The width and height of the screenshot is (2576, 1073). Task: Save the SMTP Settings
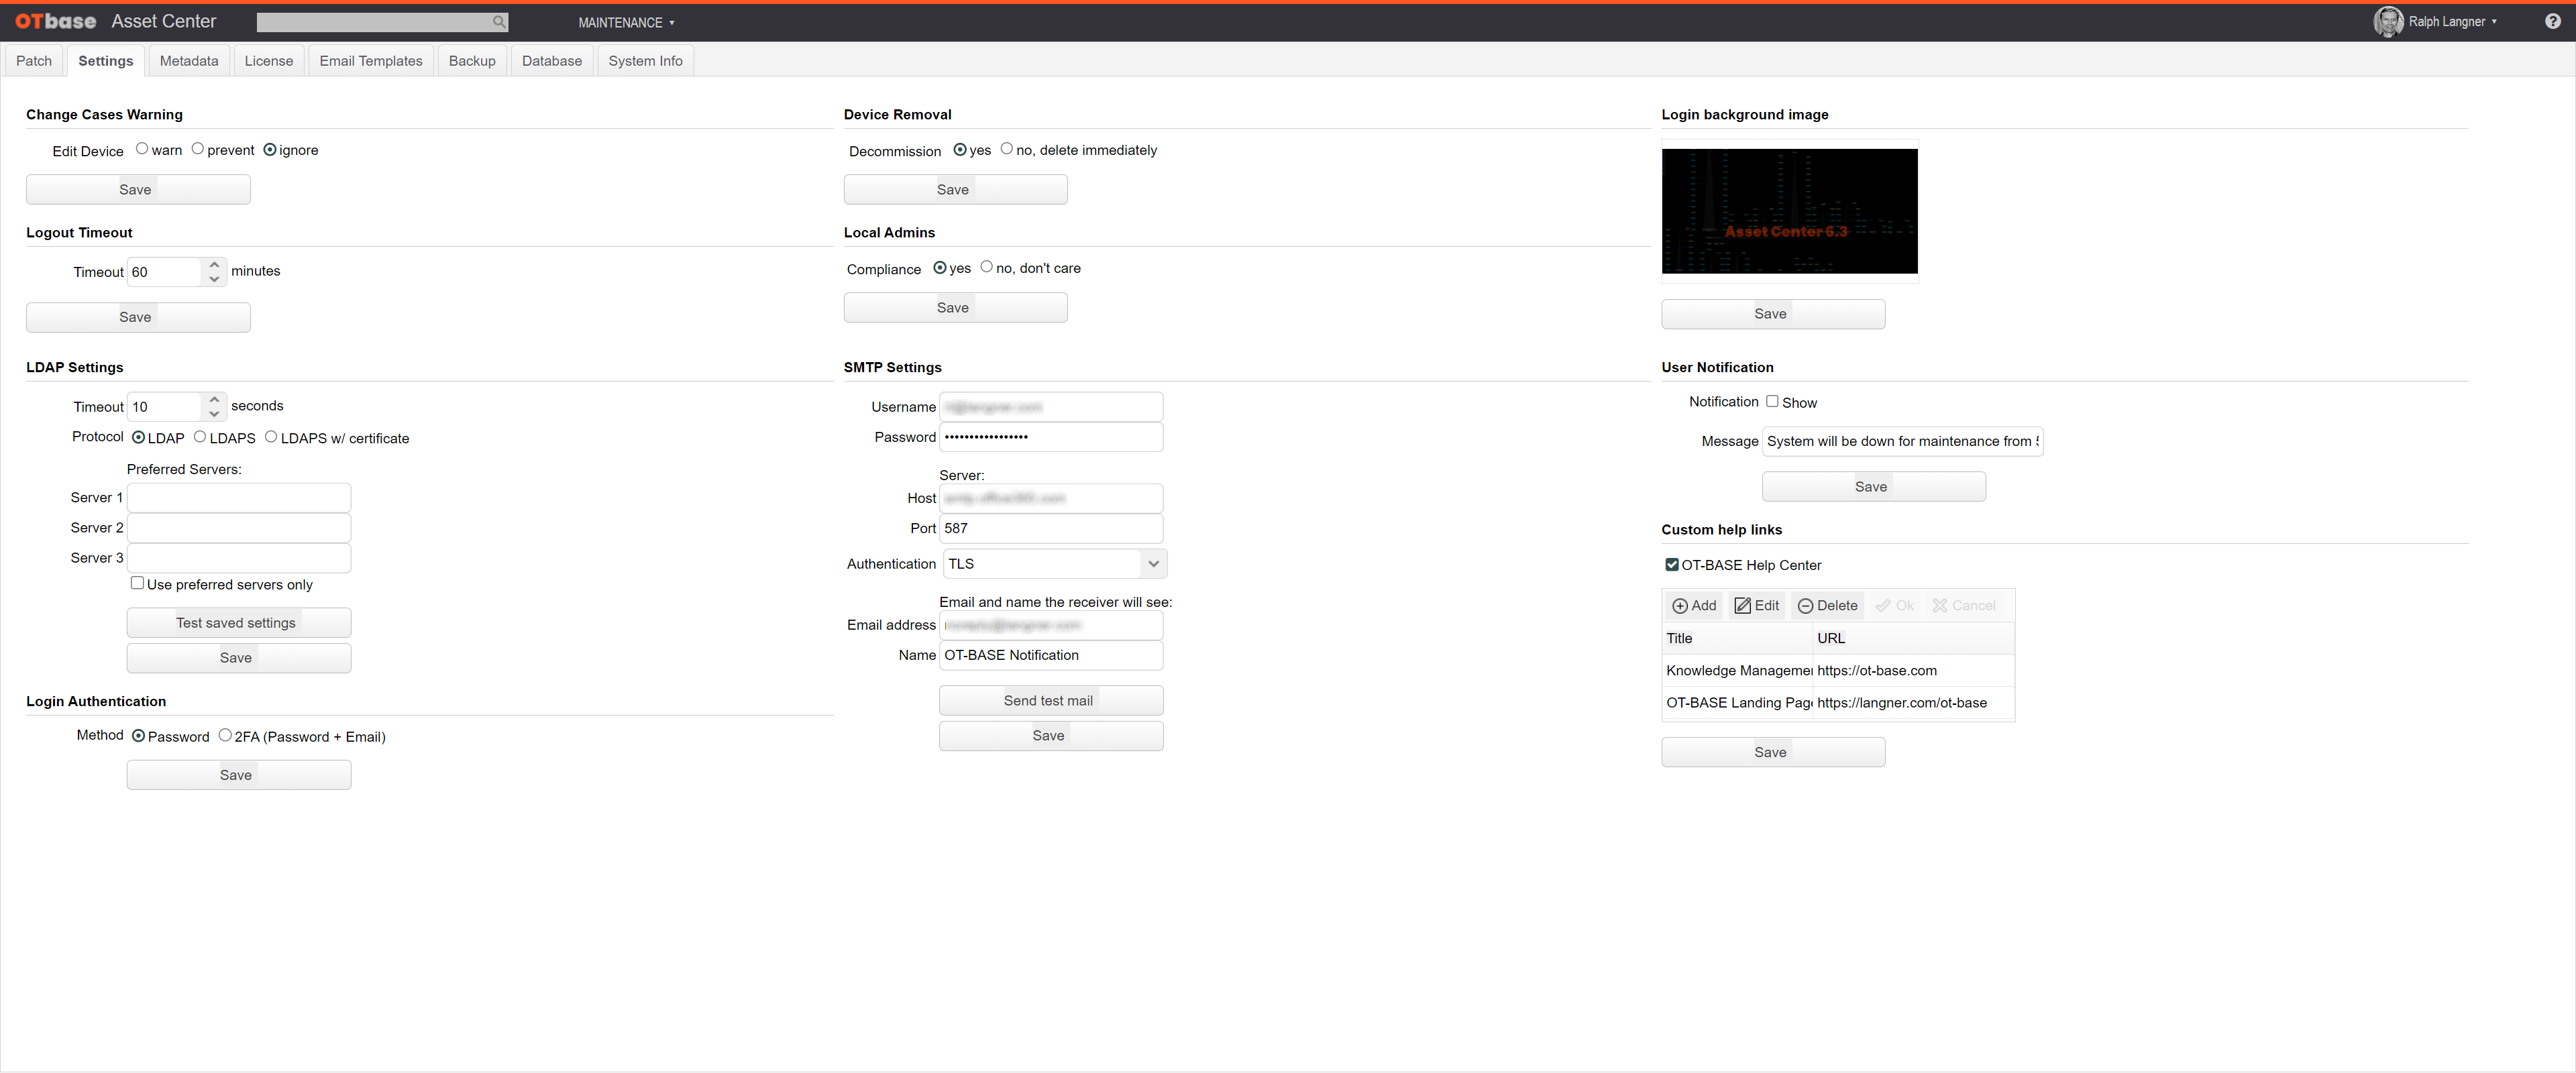coord(1051,736)
